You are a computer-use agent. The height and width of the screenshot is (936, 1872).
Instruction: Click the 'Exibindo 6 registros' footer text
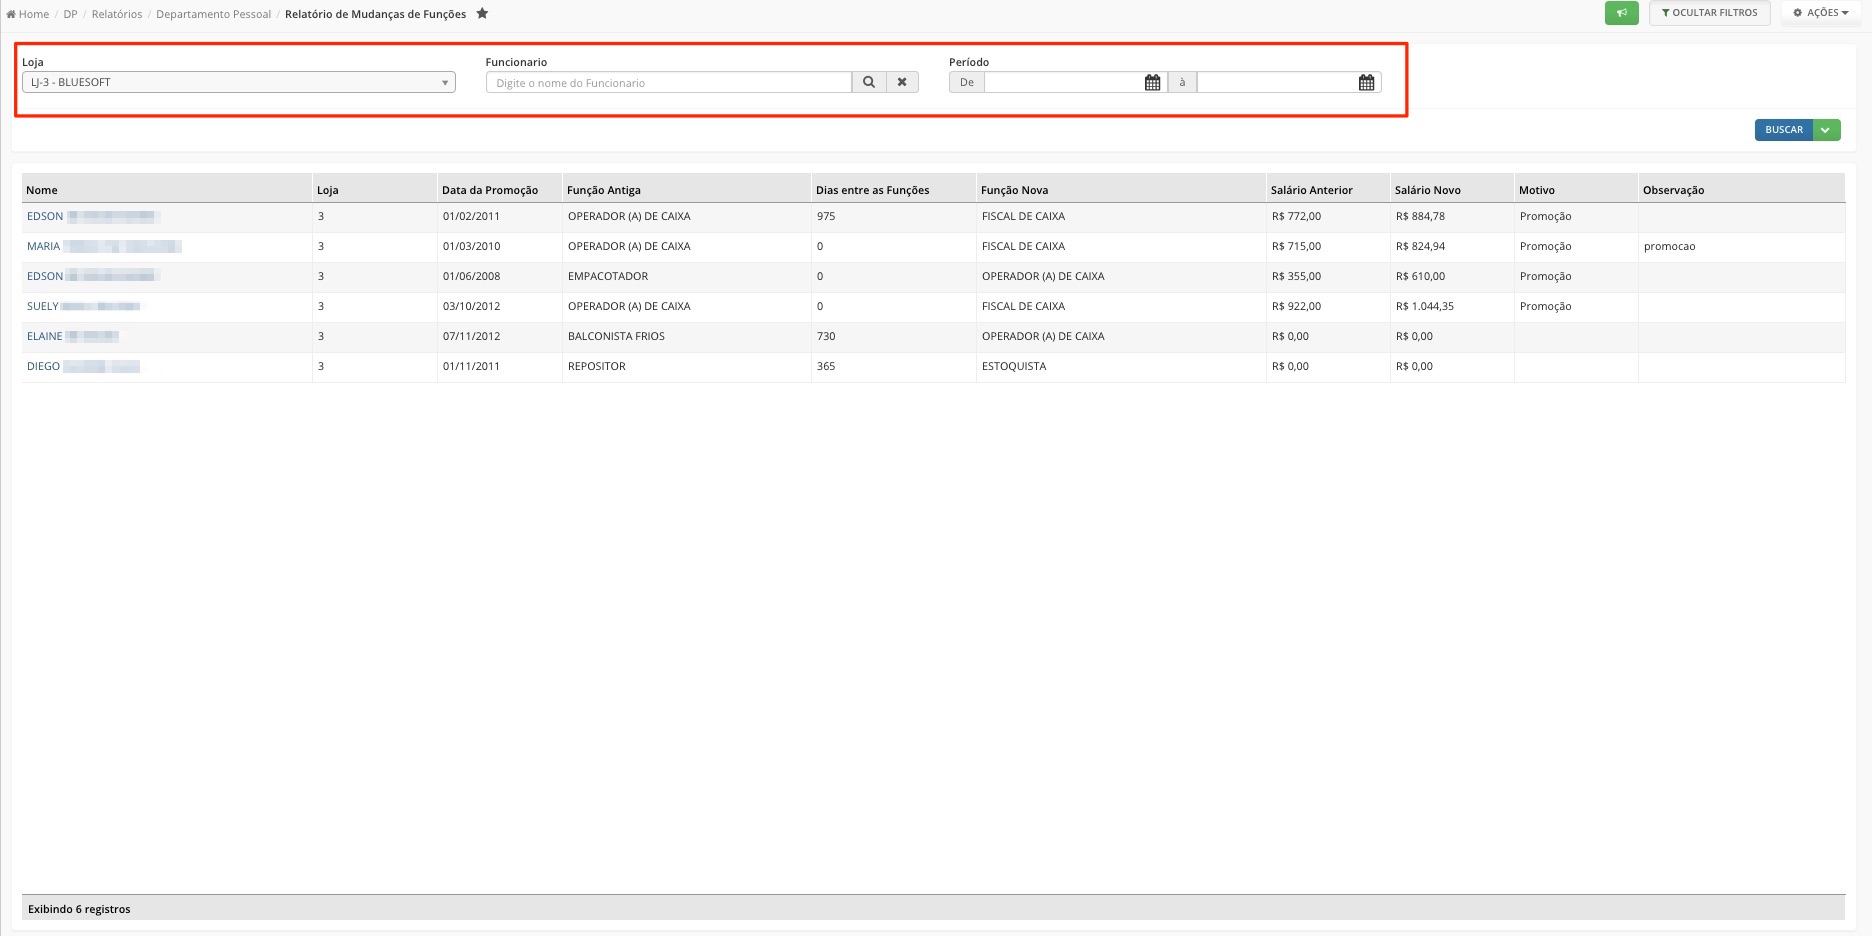tap(79, 909)
